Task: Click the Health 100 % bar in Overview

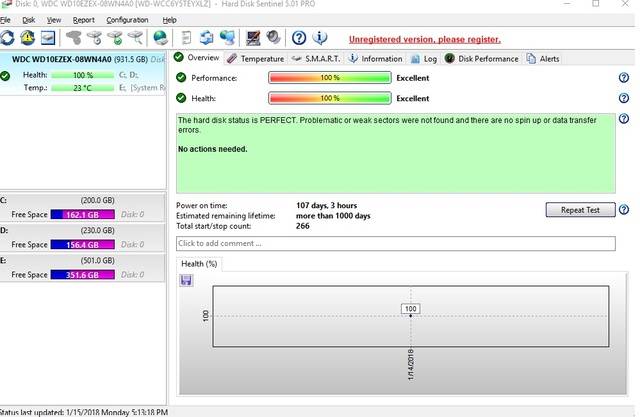Action: (x=330, y=98)
